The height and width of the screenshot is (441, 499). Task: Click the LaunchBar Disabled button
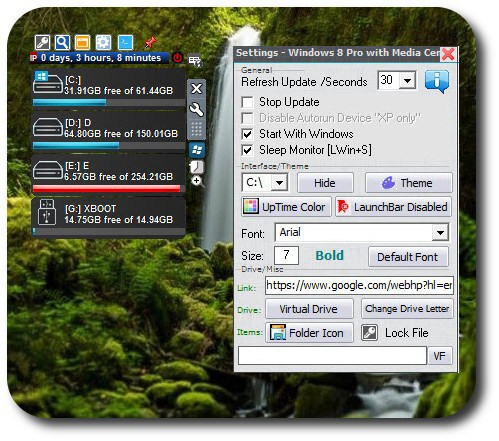(394, 207)
